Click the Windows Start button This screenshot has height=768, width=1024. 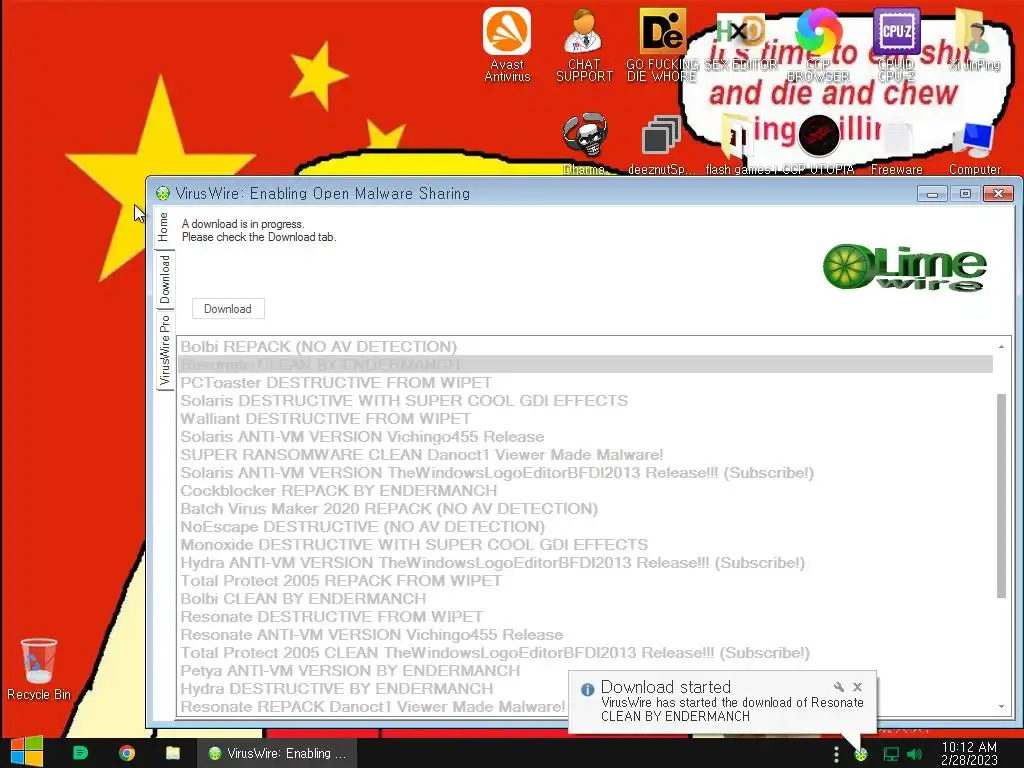point(26,752)
